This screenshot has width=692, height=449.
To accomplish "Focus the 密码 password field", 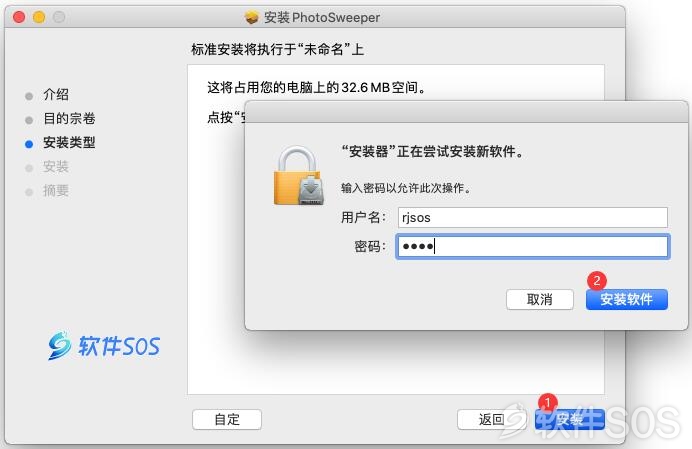I will coord(533,246).
